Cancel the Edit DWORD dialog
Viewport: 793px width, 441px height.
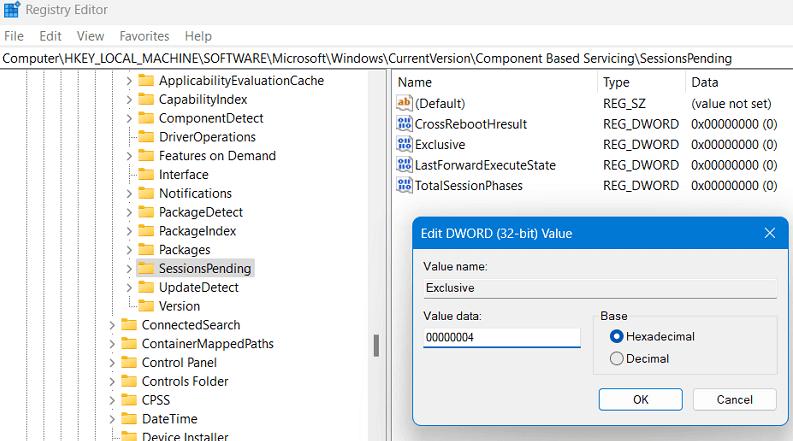[734, 400]
